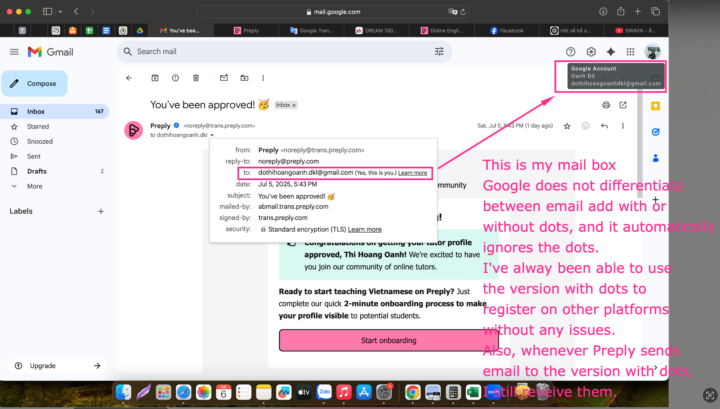Move email to folder icon
720x409 pixels.
244,78
